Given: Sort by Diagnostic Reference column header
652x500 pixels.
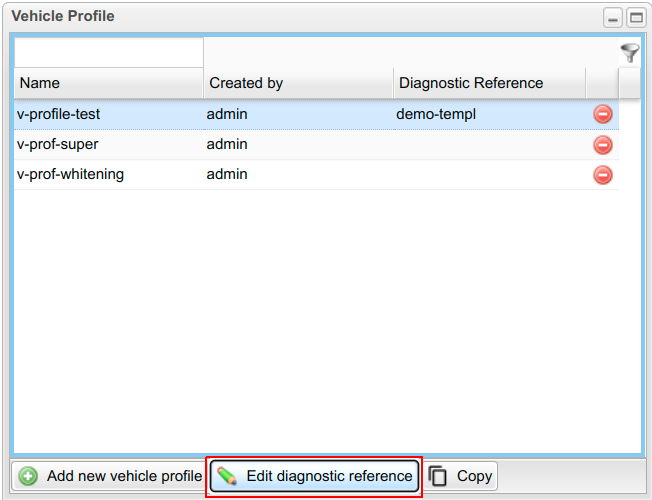Looking at the screenshot, I should click(488, 83).
